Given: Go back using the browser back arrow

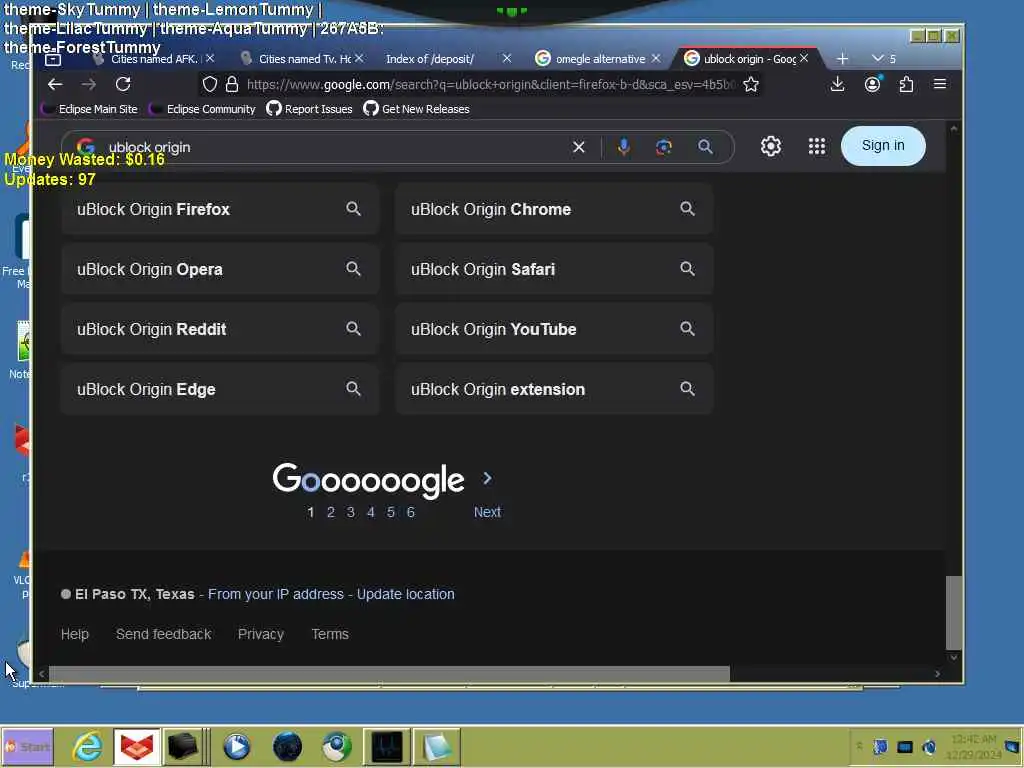Looking at the screenshot, I should tap(55, 84).
